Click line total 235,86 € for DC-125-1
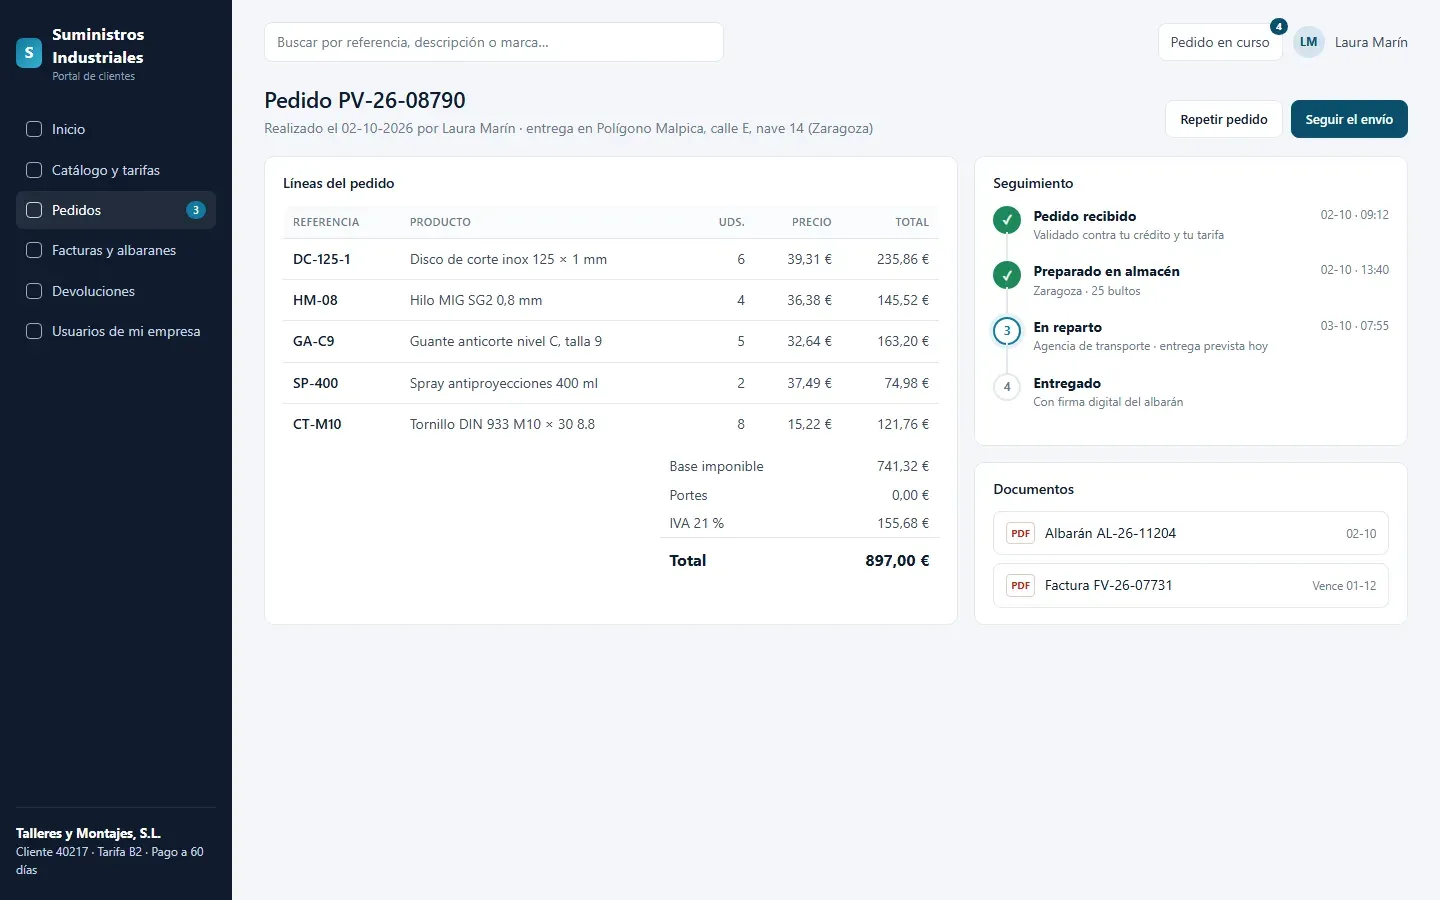 tap(903, 259)
